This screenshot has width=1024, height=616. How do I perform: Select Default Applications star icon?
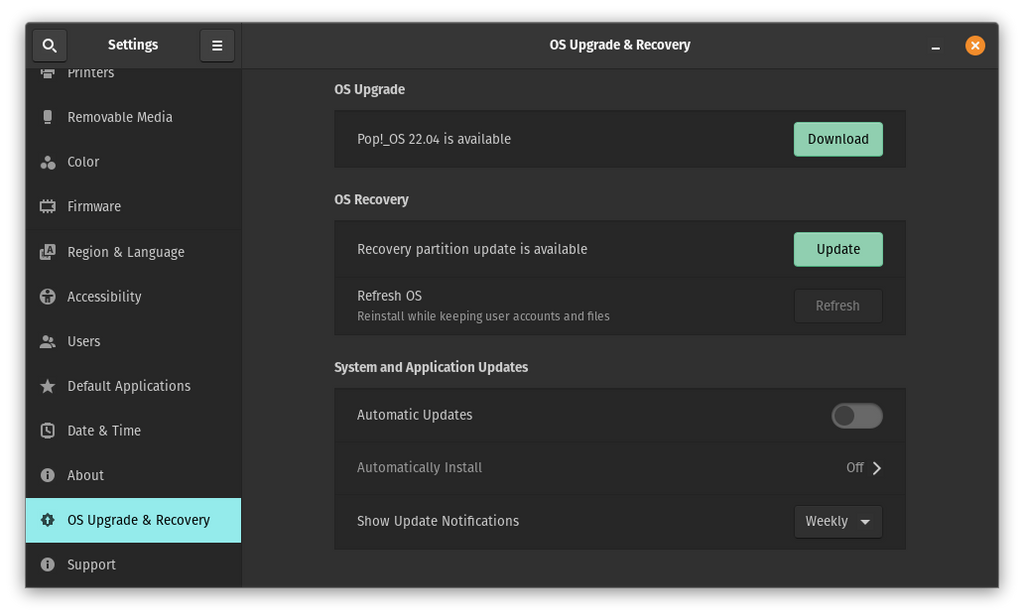coord(48,386)
